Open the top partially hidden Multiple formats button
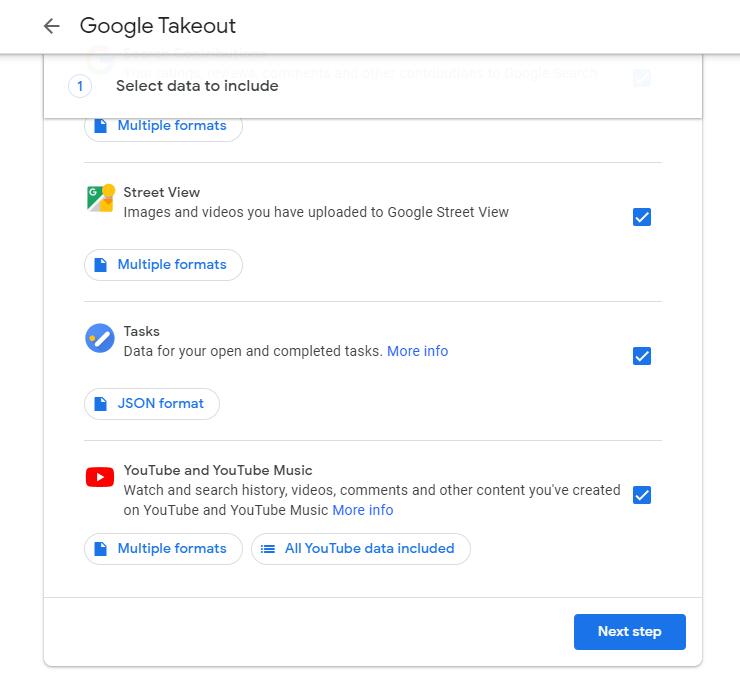The height and width of the screenshot is (673, 740). coord(163,129)
